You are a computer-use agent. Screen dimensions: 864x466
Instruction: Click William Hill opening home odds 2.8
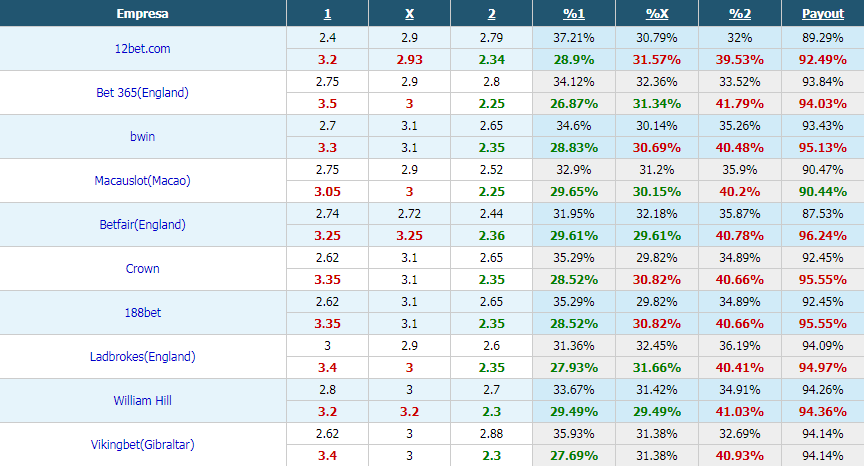327,390
